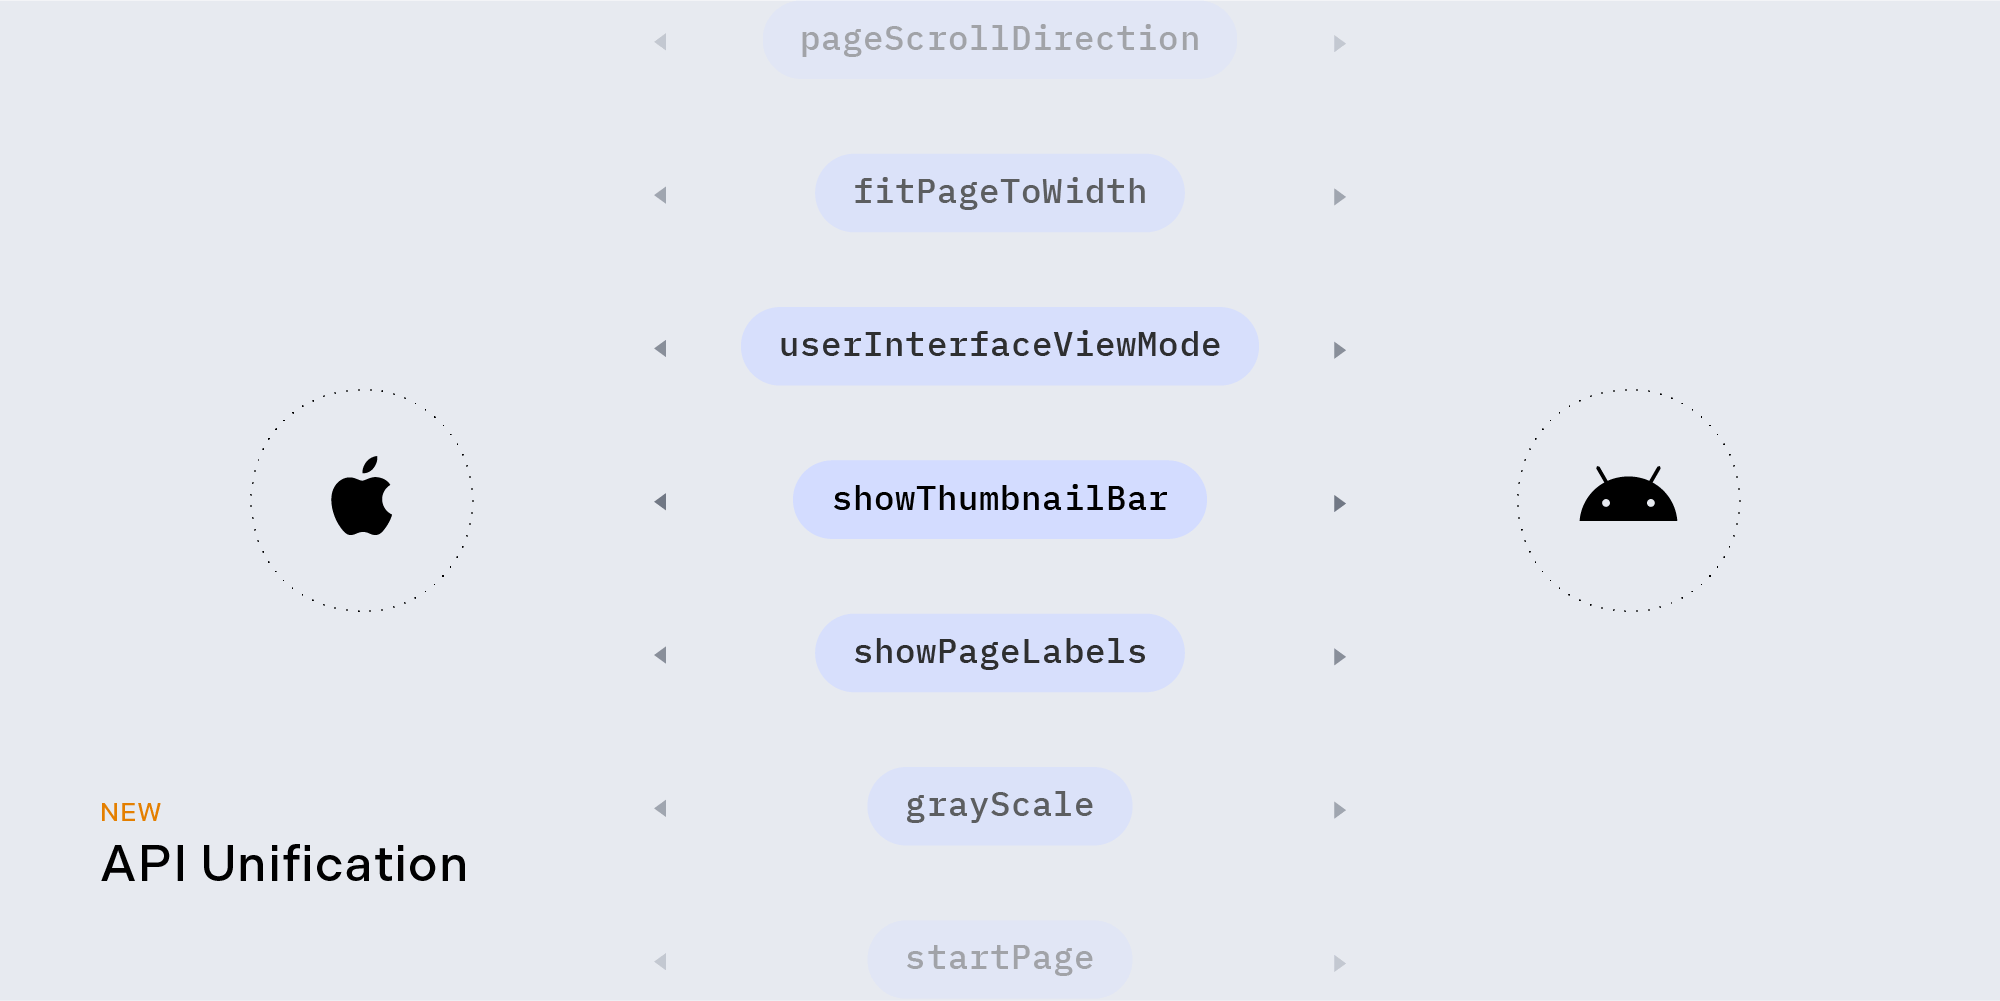2000x1001 pixels.
Task: Click right arrow beside pageScrollDirection
Action: [1340, 44]
